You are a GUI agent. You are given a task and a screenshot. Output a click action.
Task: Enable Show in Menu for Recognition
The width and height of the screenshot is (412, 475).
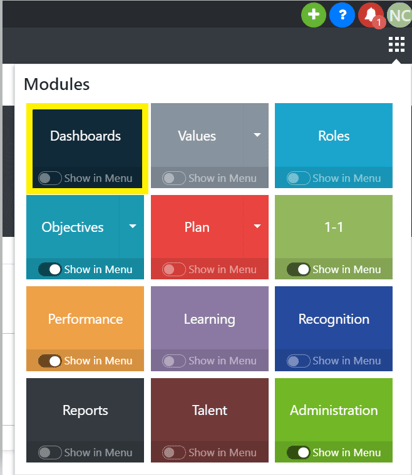click(298, 361)
